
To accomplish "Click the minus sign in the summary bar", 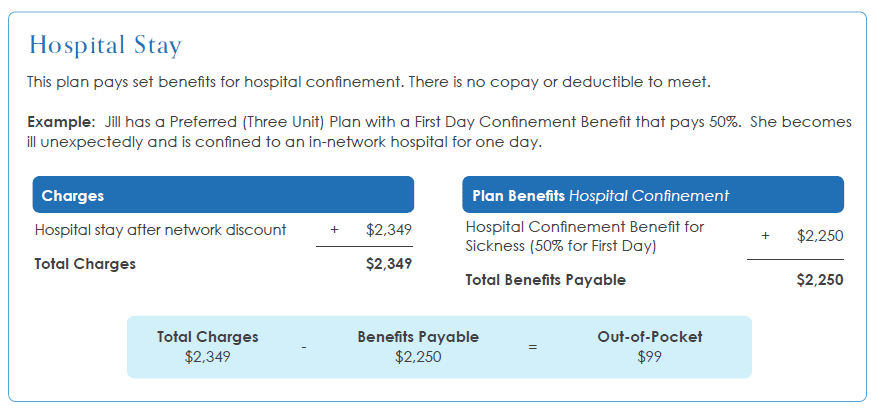I will pyautogui.click(x=303, y=347).
